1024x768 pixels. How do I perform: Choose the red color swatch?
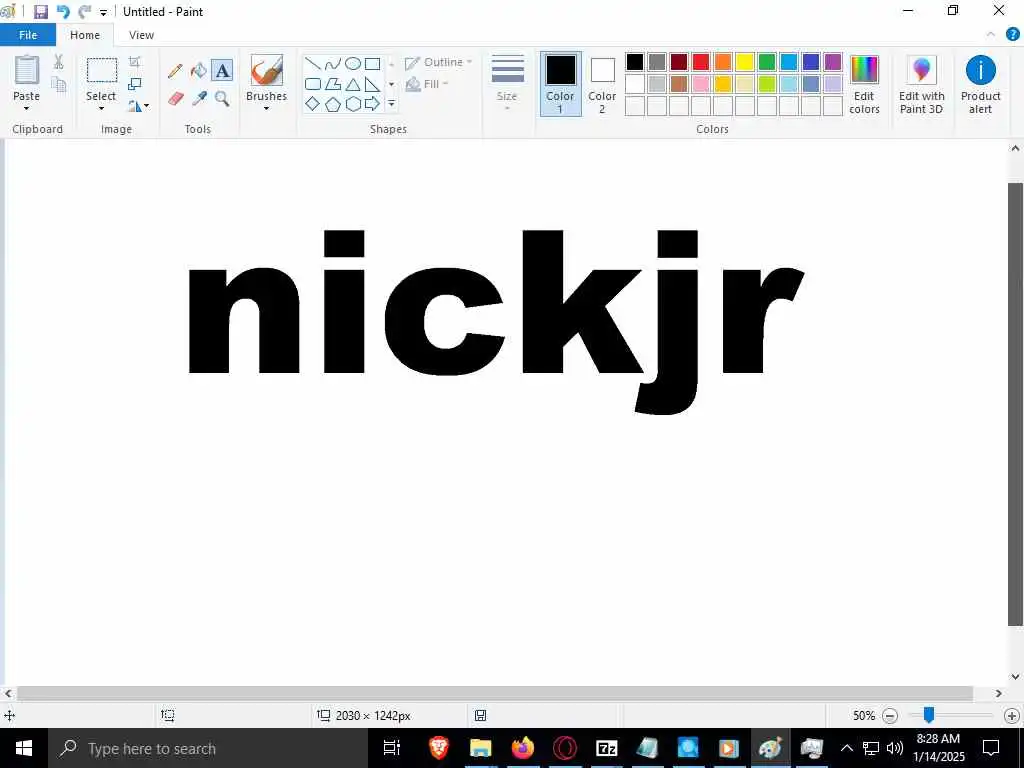pos(701,62)
